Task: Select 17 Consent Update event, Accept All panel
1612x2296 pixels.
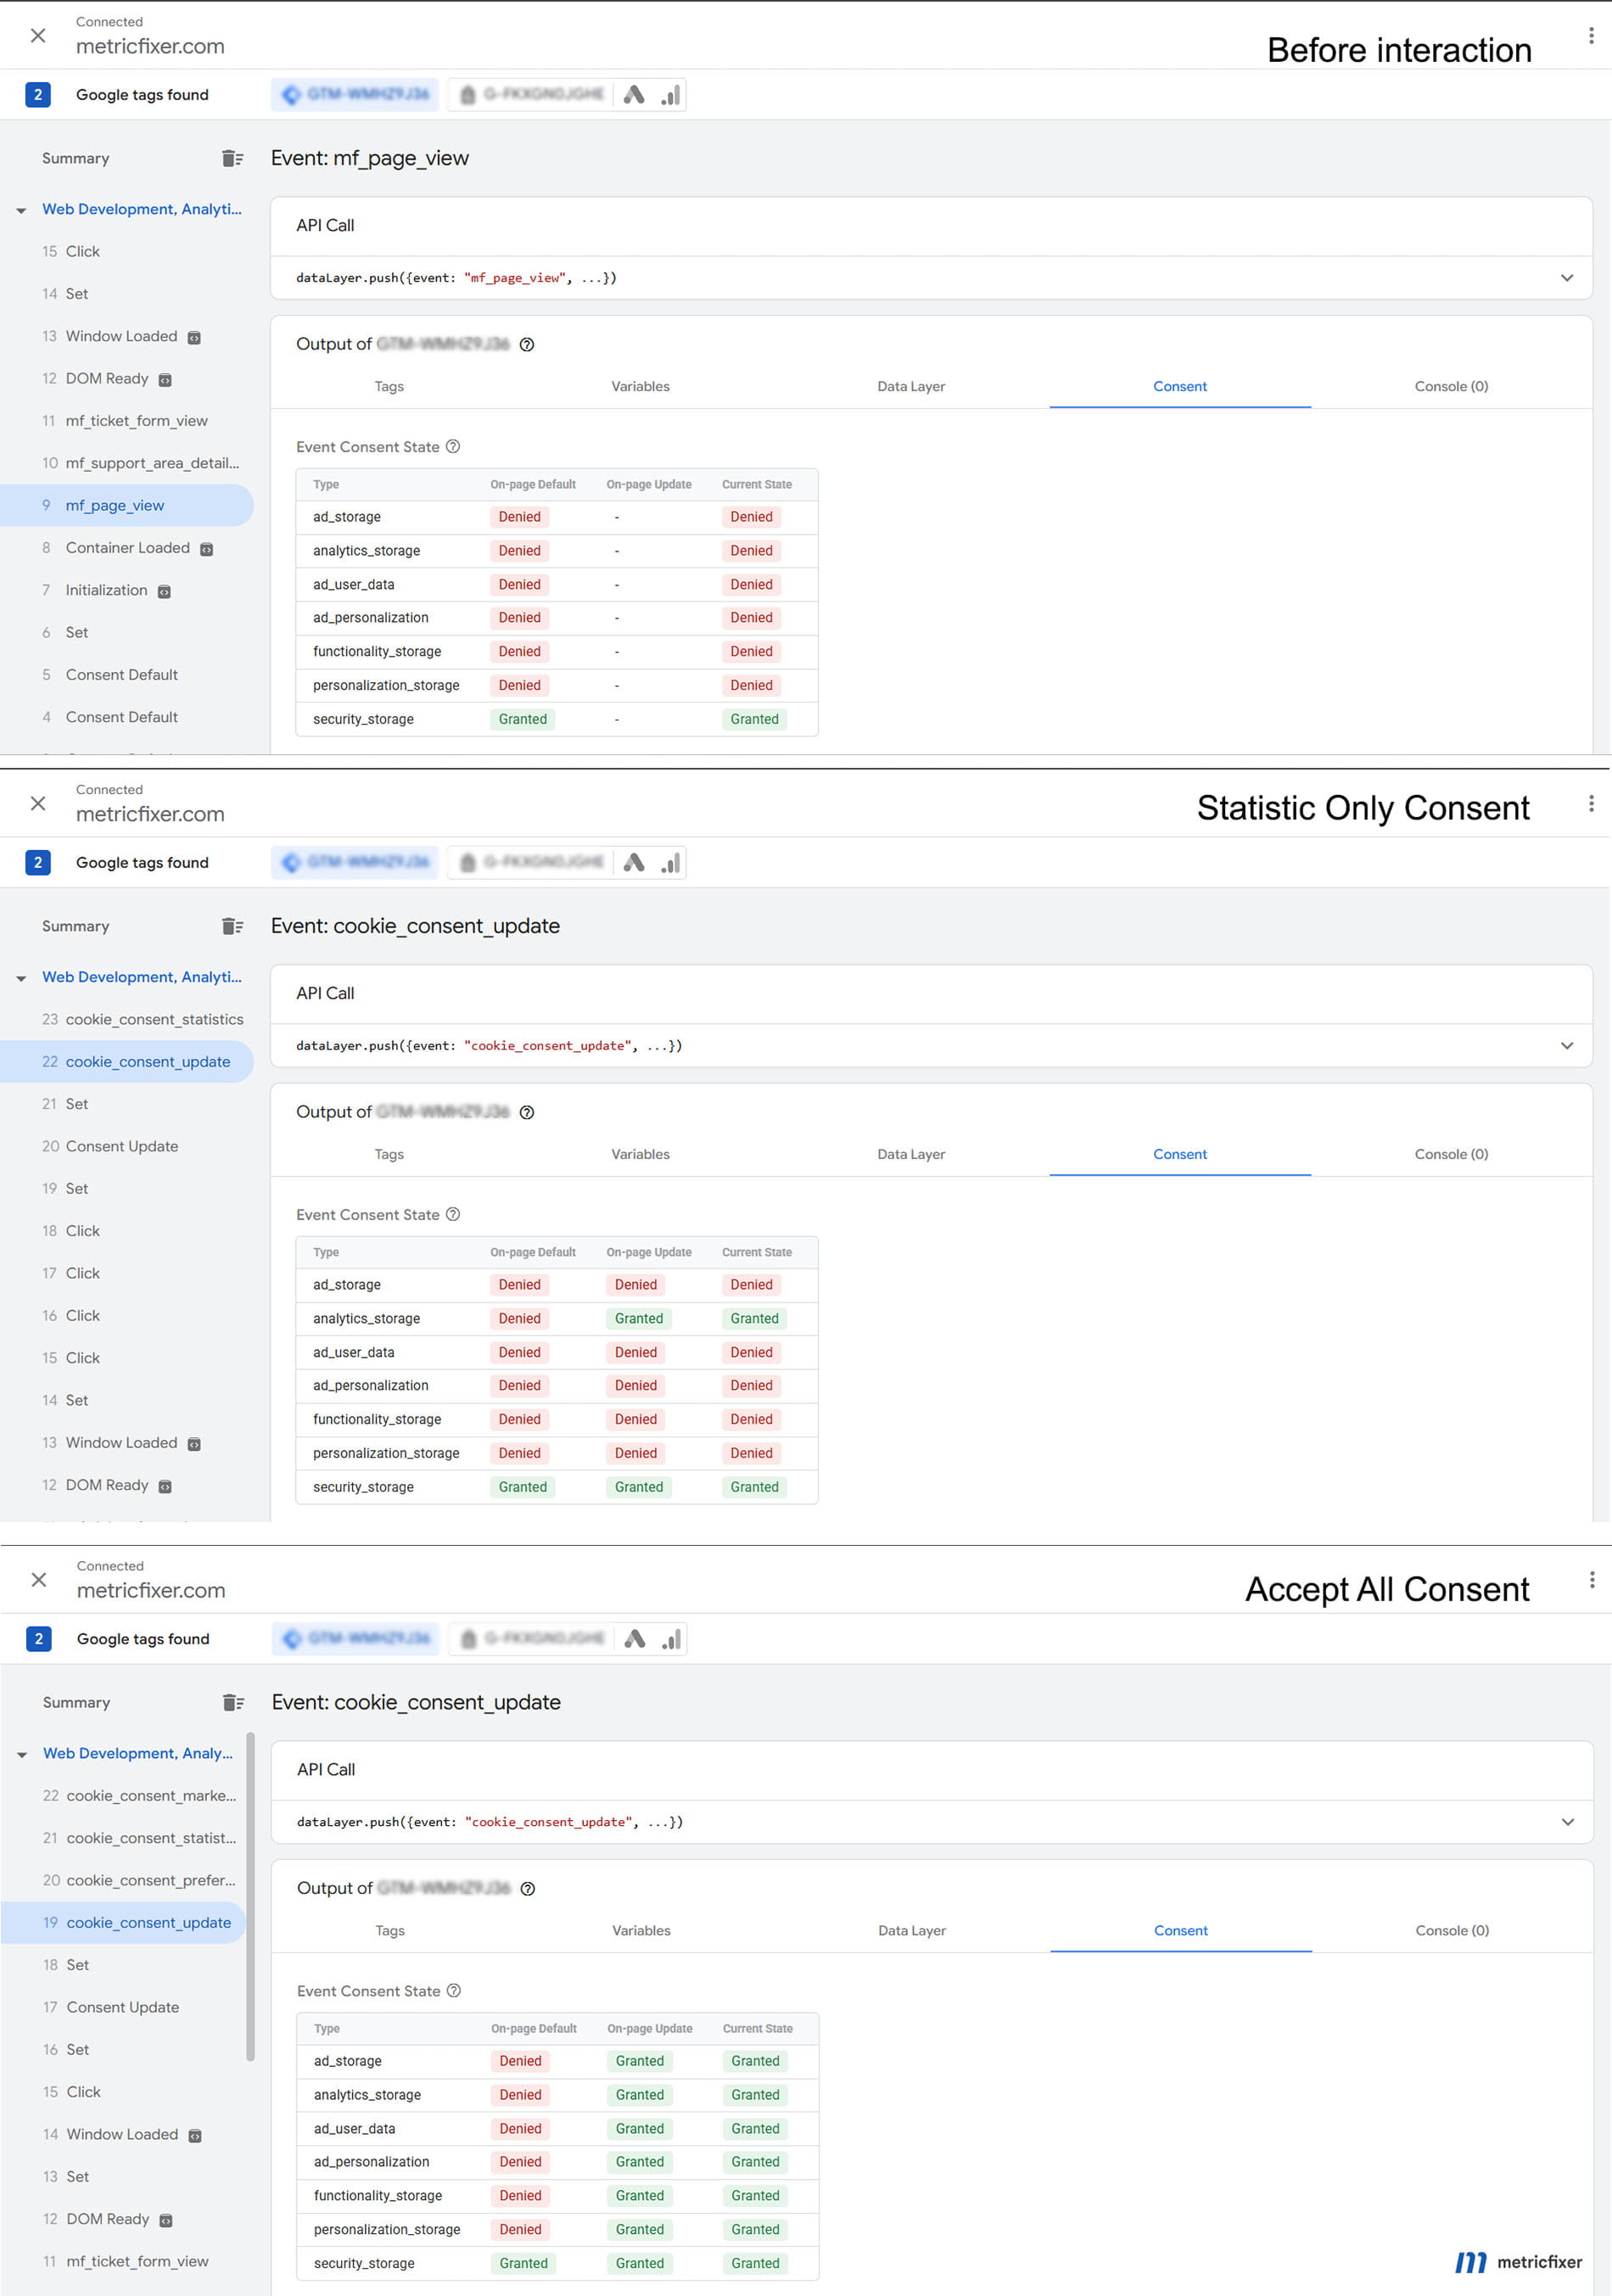Action: pos(123,2008)
